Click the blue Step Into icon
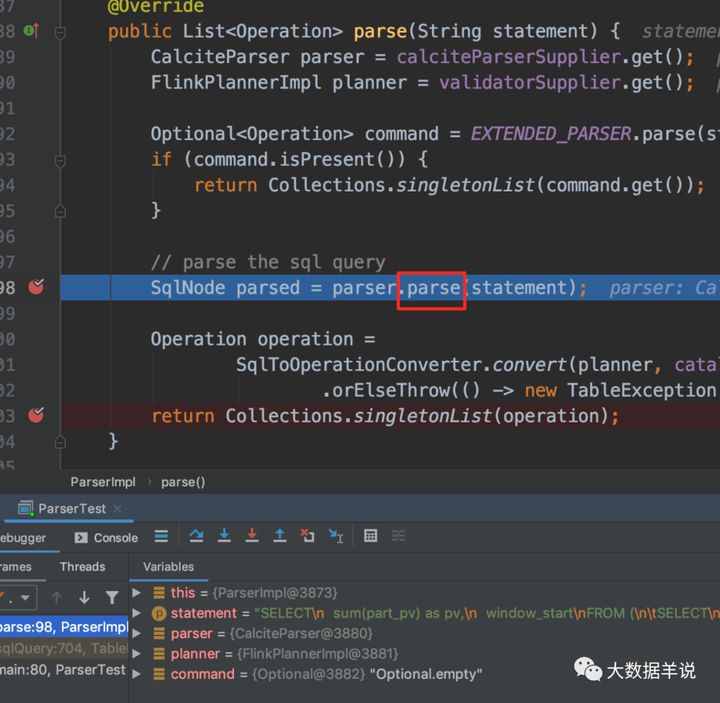This screenshot has height=703, width=720. [224, 536]
